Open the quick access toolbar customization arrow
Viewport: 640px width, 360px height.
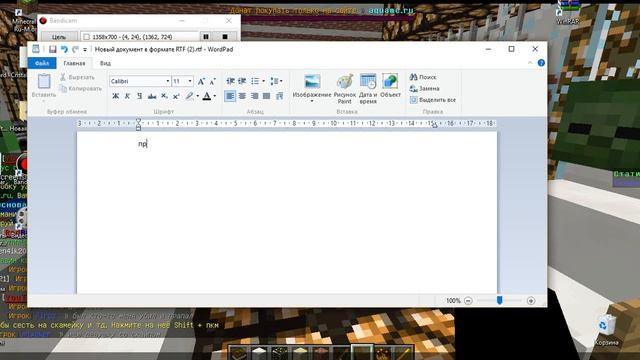(x=85, y=50)
